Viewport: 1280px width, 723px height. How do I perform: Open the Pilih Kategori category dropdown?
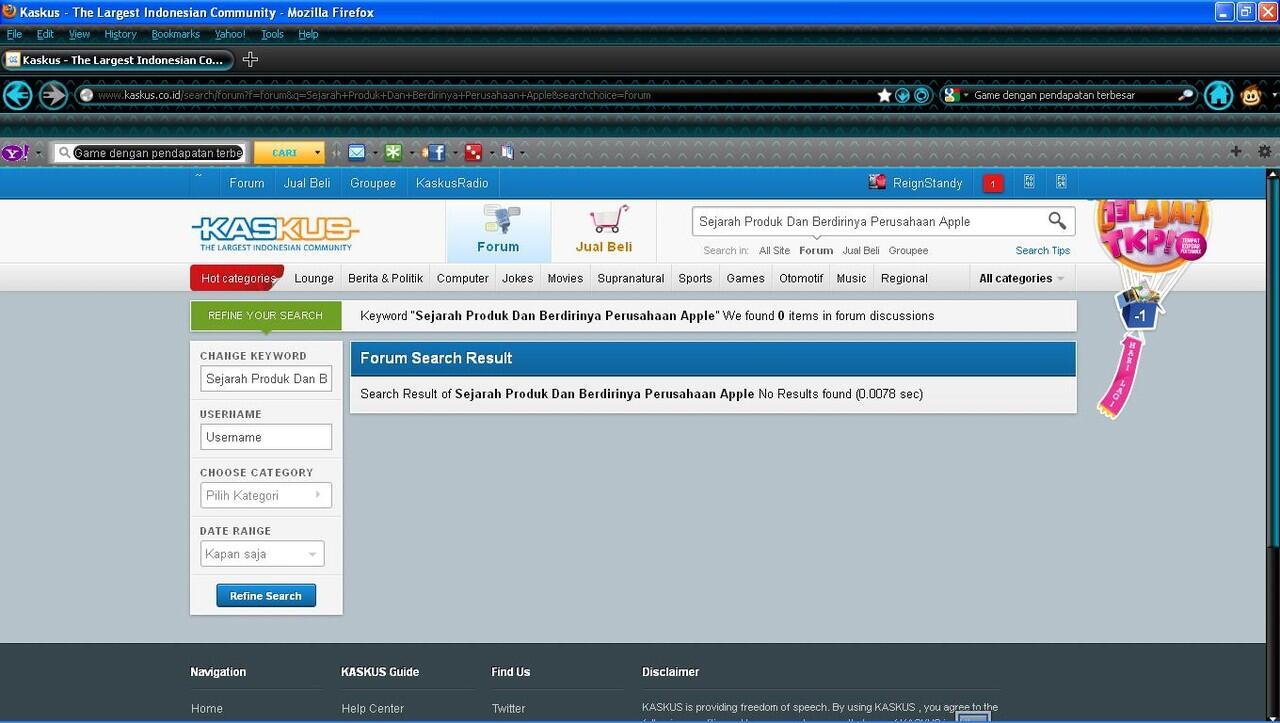pyautogui.click(x=265, y=495)
